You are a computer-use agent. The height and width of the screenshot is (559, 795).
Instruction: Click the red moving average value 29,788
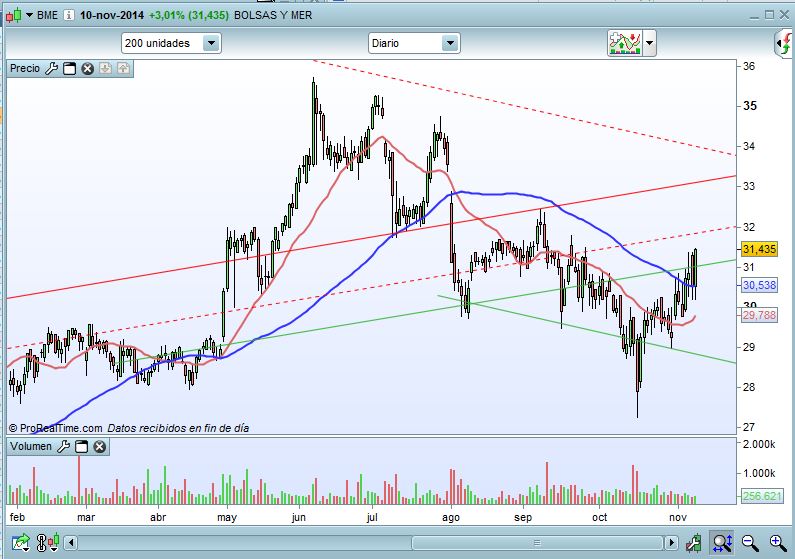[x=759, y=315]
